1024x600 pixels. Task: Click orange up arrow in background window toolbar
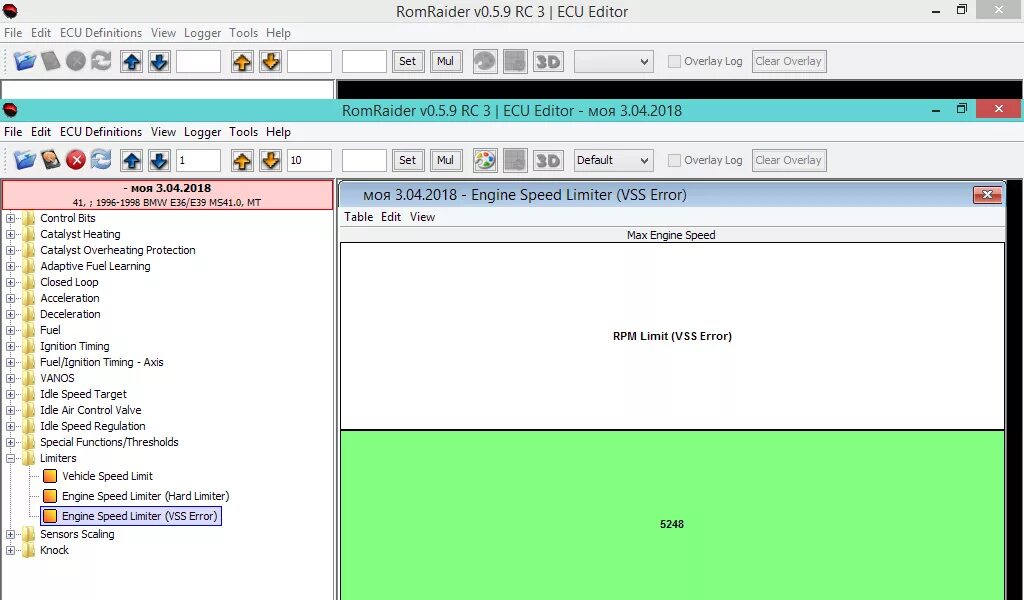coord(242,62)
